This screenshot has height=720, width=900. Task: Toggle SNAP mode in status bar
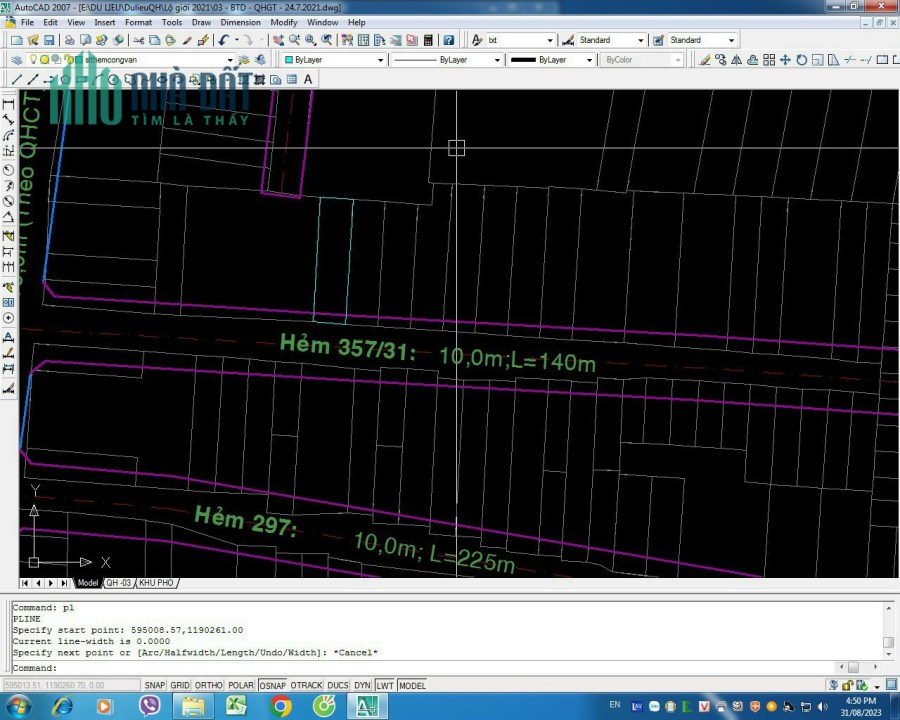pos(154,685)
